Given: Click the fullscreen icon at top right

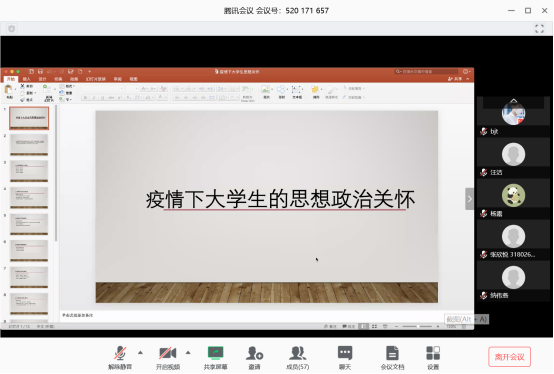Looking at the screenshot, I should [x=539, y=29].
